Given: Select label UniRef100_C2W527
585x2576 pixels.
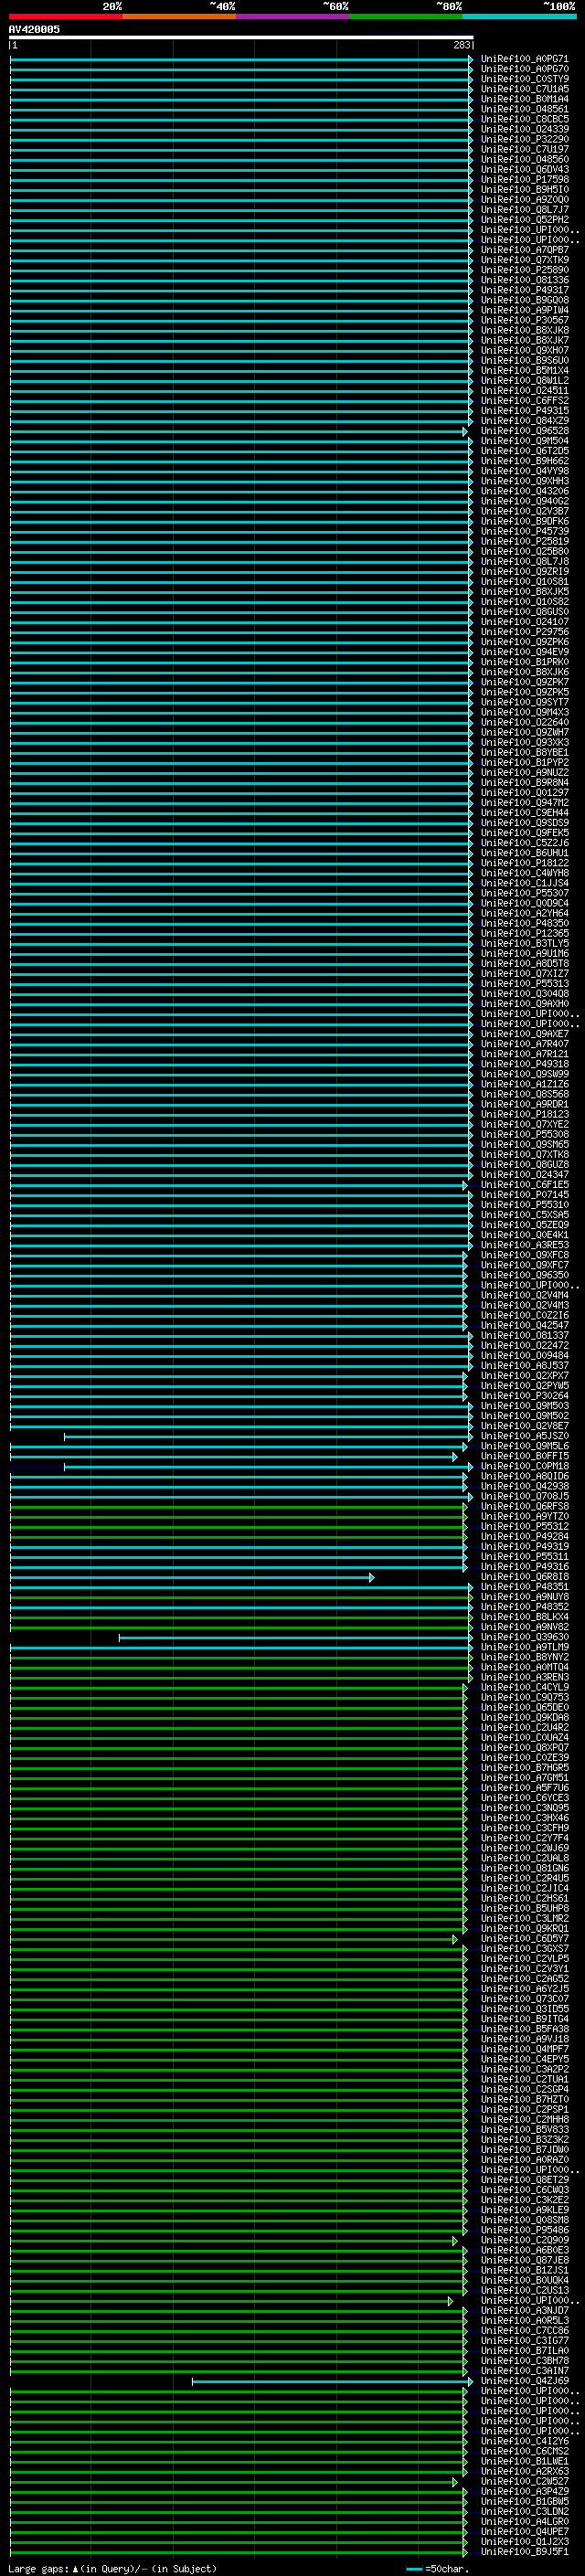Looking at the screenshot, I should point(525,2481).
